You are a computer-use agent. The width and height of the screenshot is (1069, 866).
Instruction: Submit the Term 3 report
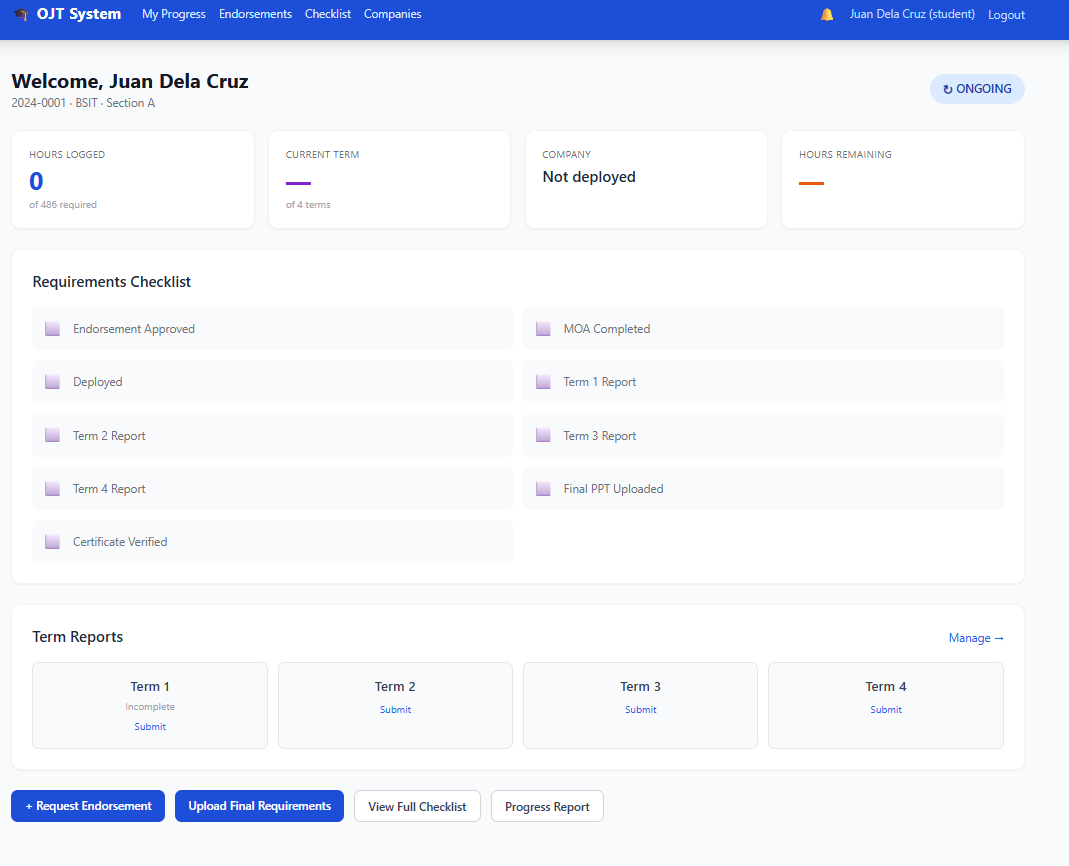pyautogui.click(x=641, y=710)
